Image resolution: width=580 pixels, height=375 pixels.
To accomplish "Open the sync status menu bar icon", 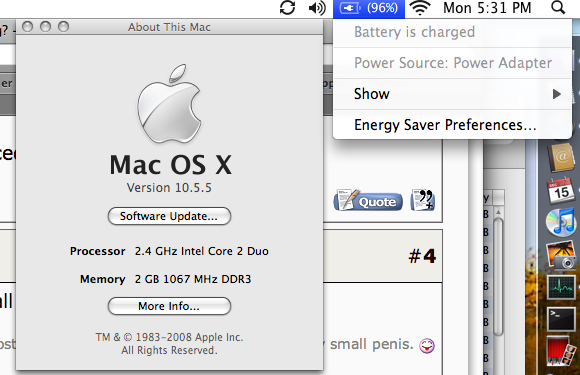I will tap(287, 8).
